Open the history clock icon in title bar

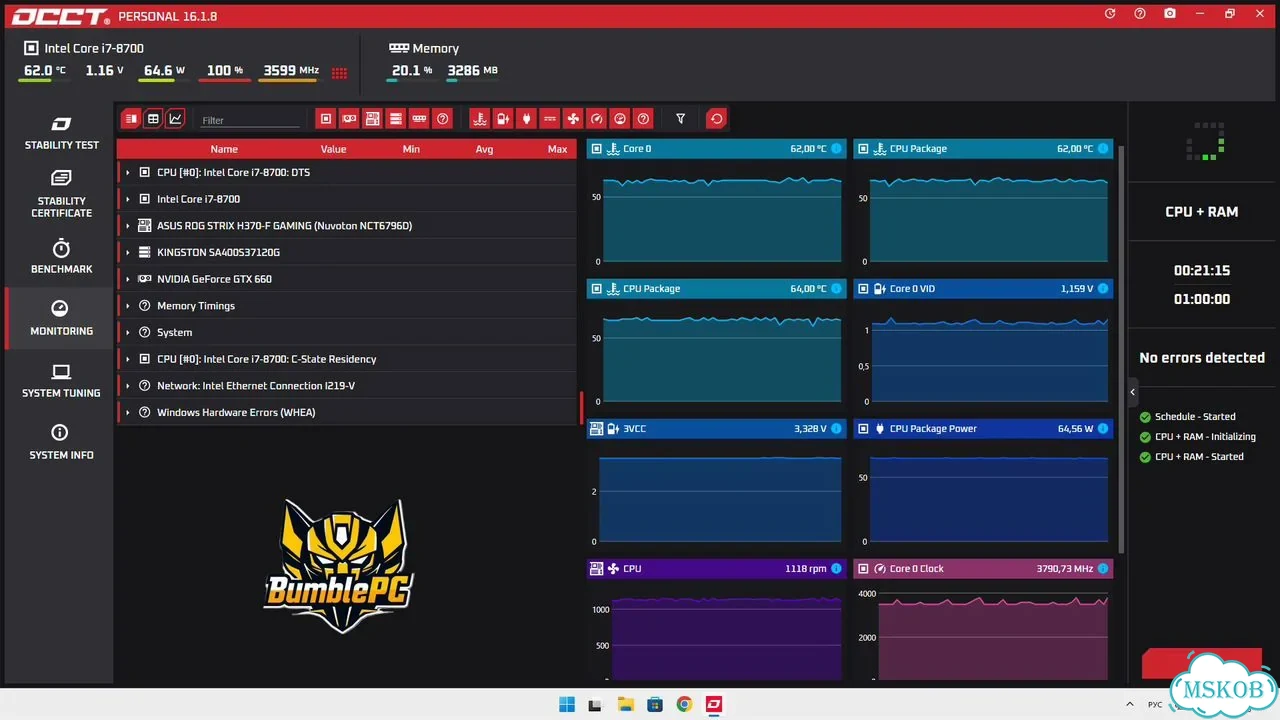coord(1110,14)
